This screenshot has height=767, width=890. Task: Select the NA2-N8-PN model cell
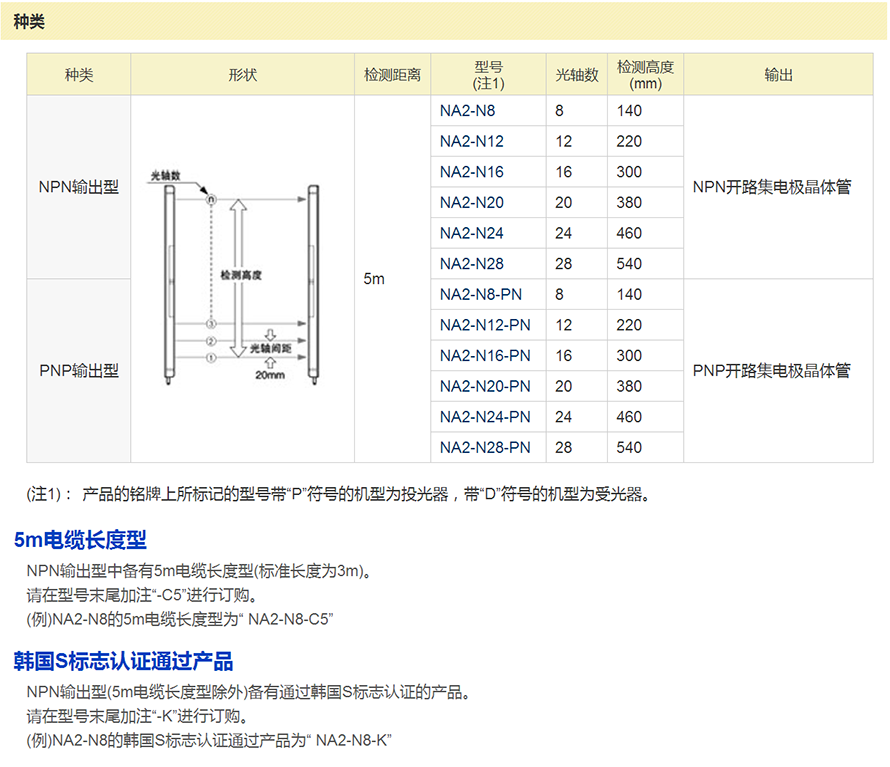click(482, 295)
